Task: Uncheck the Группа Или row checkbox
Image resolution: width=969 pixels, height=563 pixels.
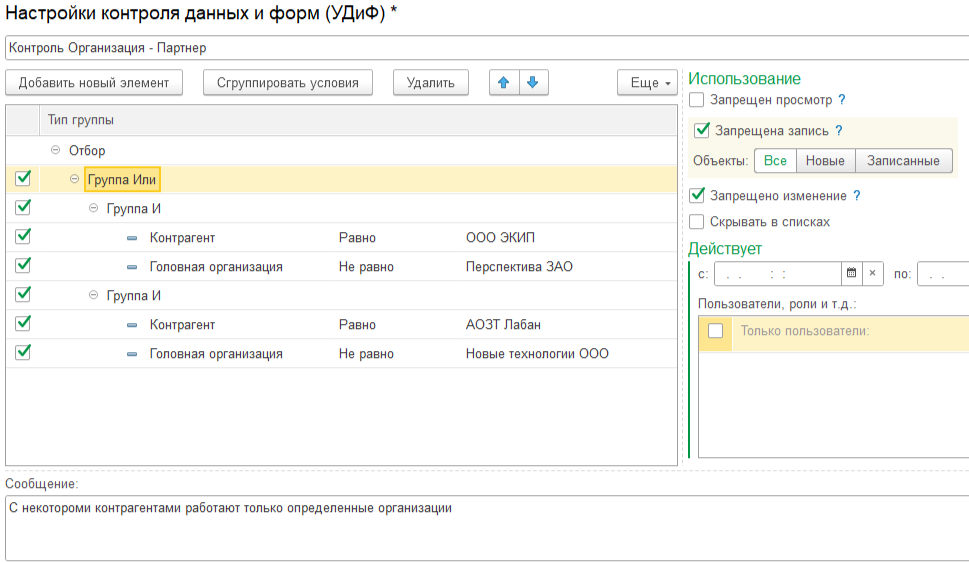Action: click(x=23, y=179)
